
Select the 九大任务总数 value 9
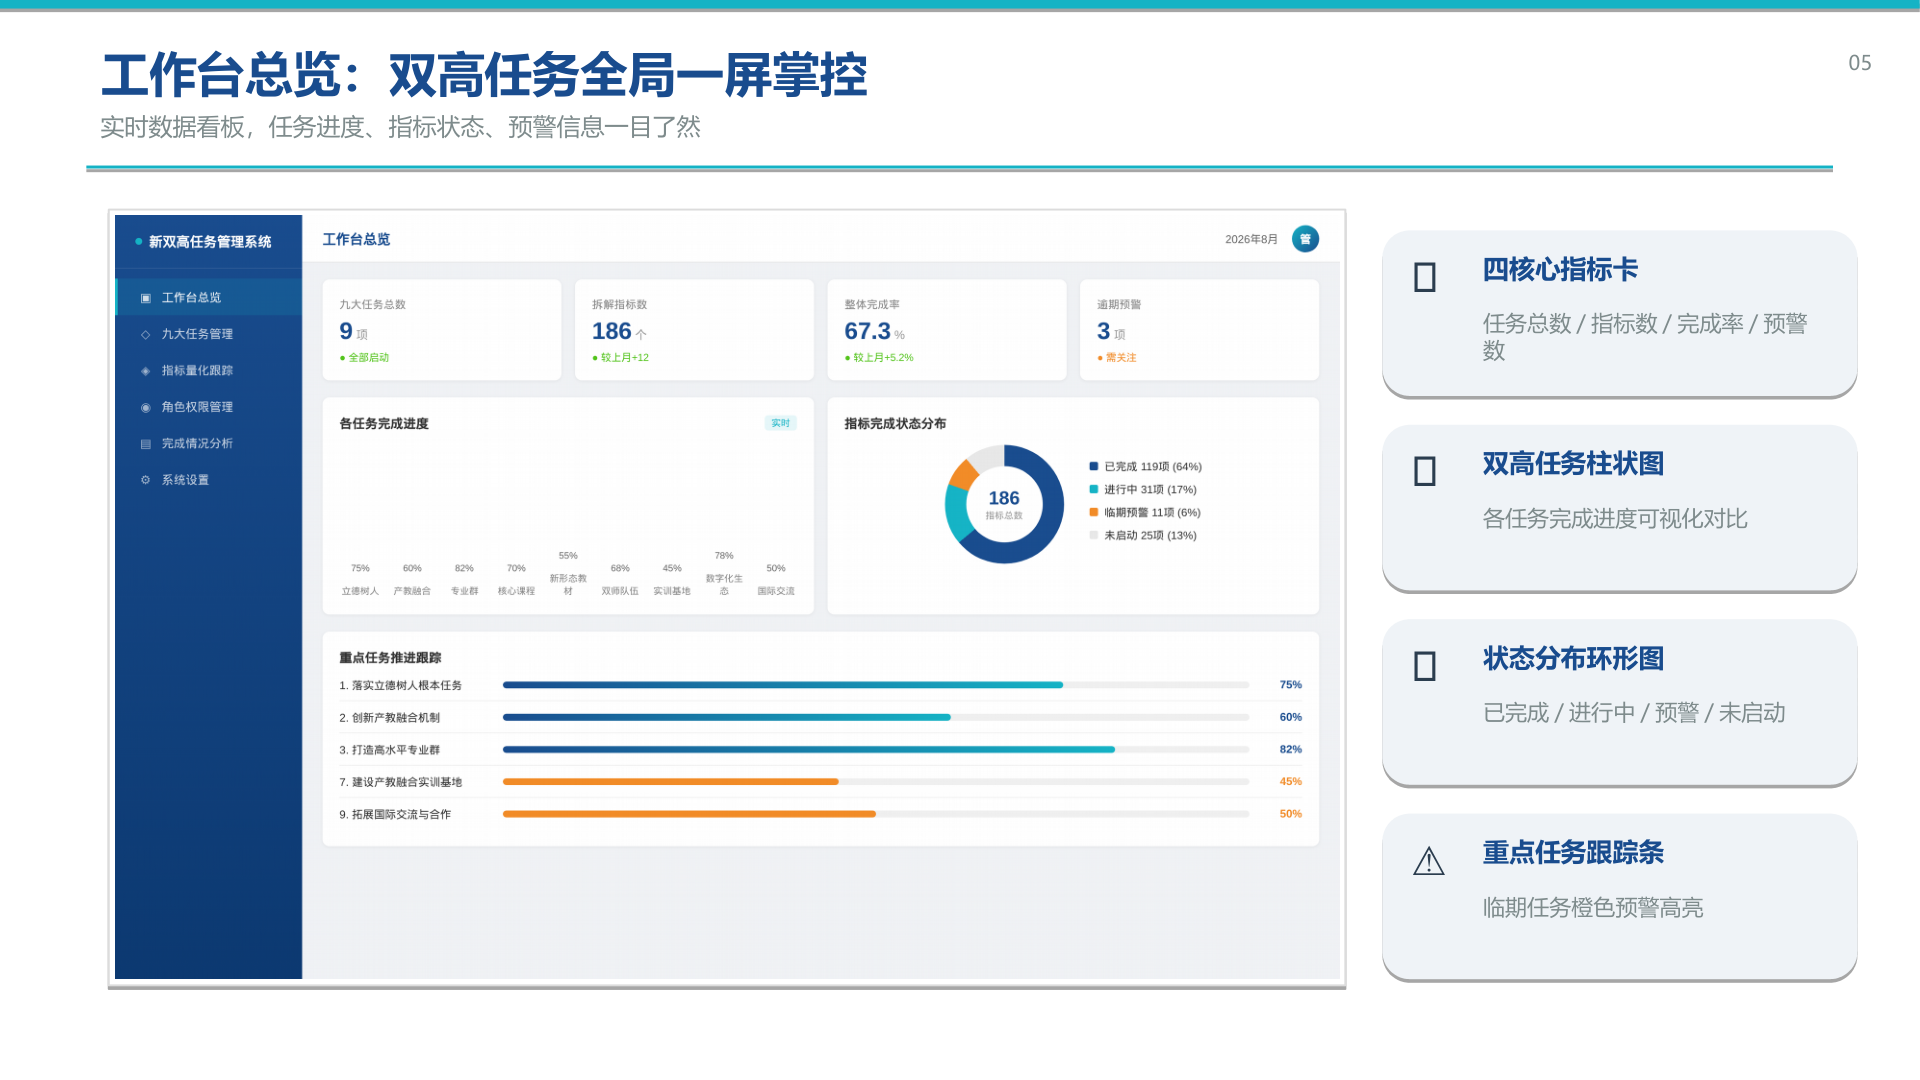(346, 331)
